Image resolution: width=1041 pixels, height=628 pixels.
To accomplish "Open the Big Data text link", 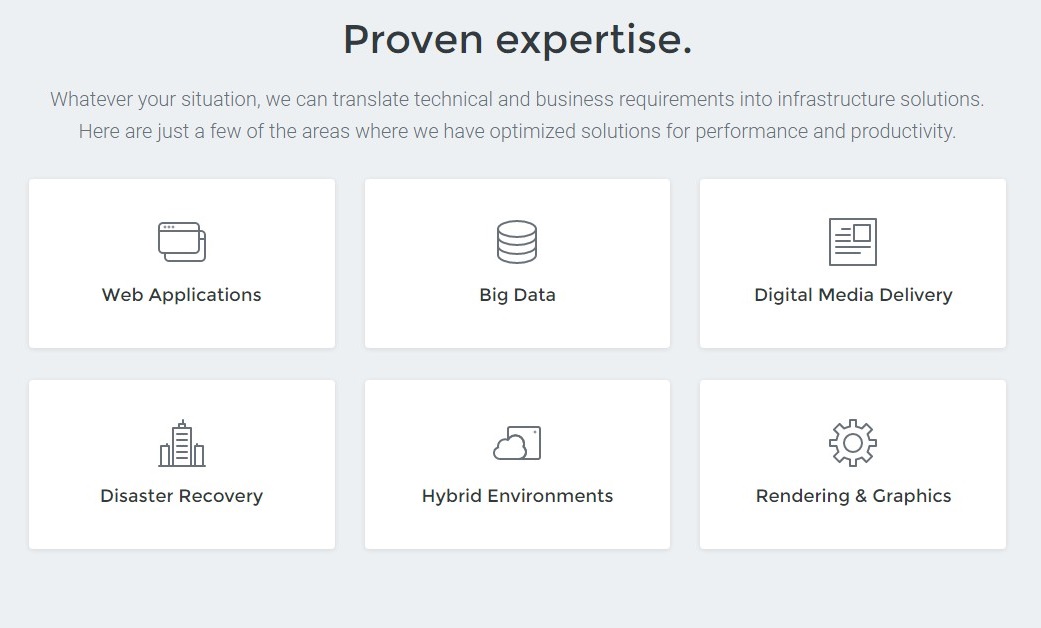I will tap(517, 295).
